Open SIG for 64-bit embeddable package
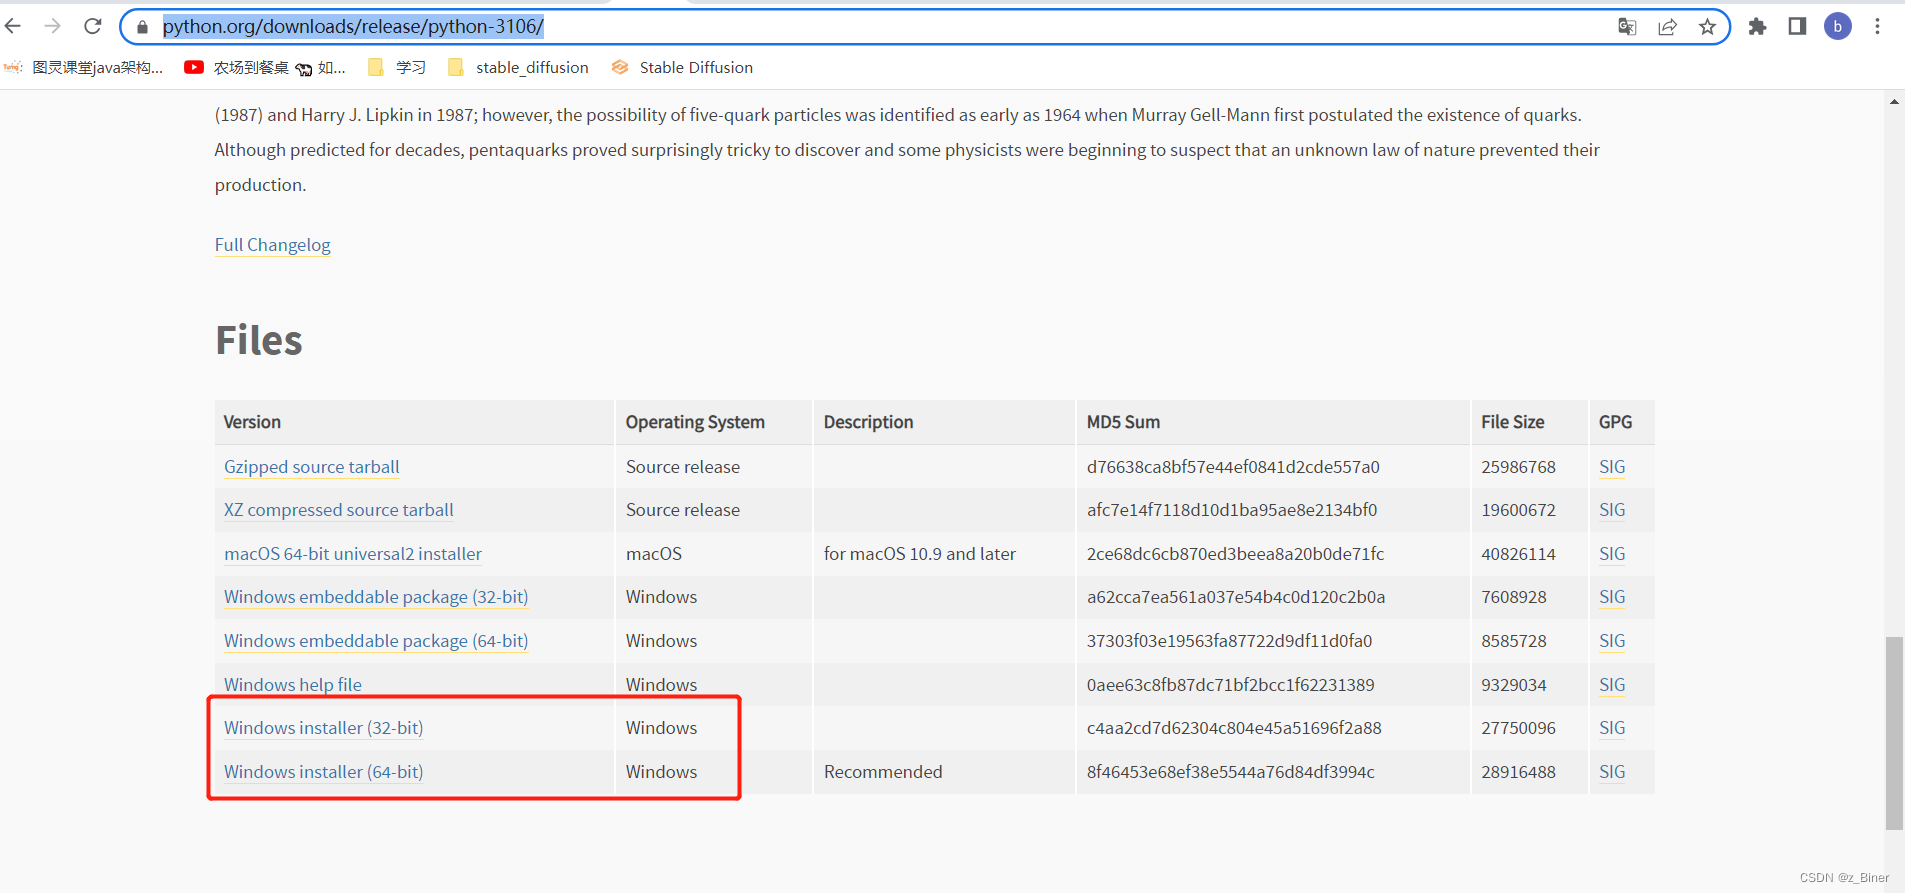 click(1612, 641)
